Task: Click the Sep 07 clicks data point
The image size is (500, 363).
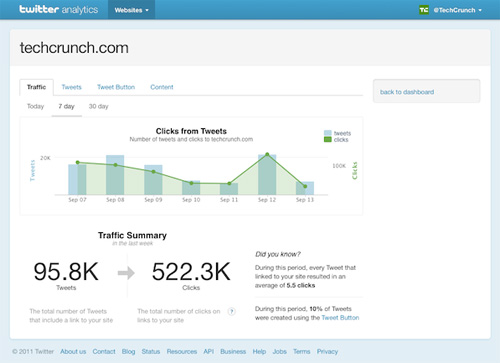Action: click(78, 162)
